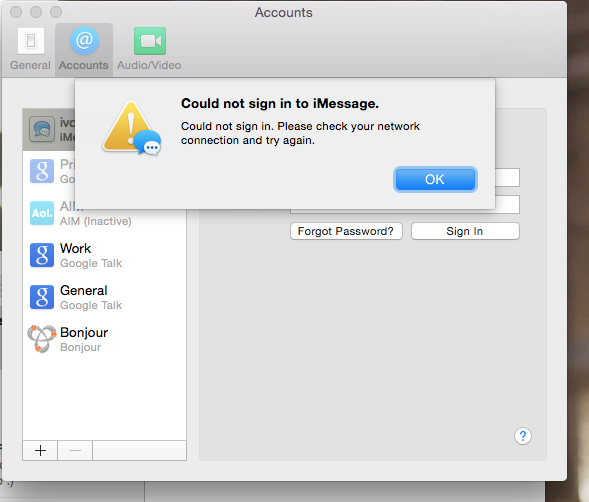Viewport: 589px width, 502px height.
Task: Click the window close button
Action: tap(16, 12)
